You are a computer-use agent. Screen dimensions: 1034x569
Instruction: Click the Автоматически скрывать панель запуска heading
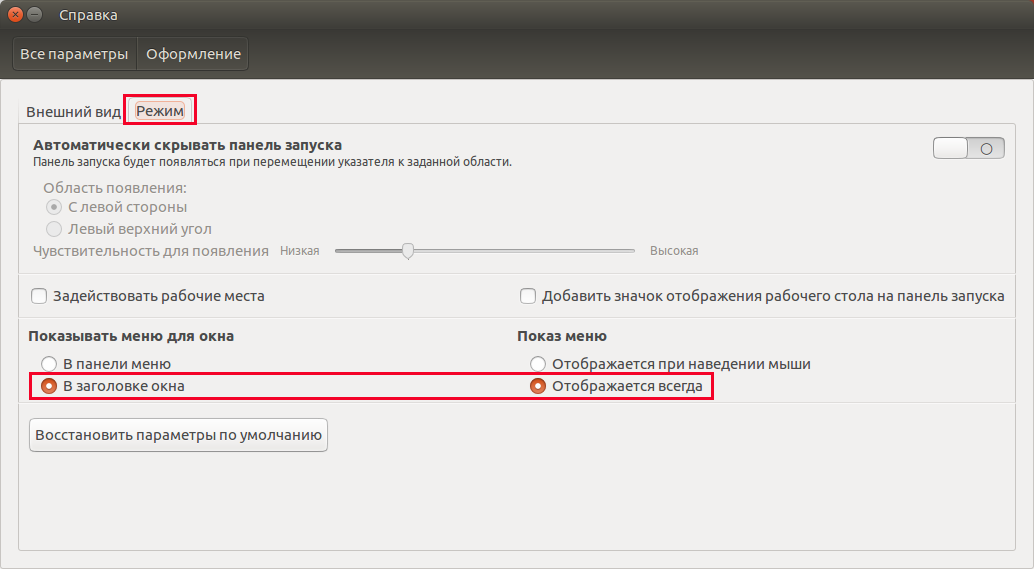[187, 145]
